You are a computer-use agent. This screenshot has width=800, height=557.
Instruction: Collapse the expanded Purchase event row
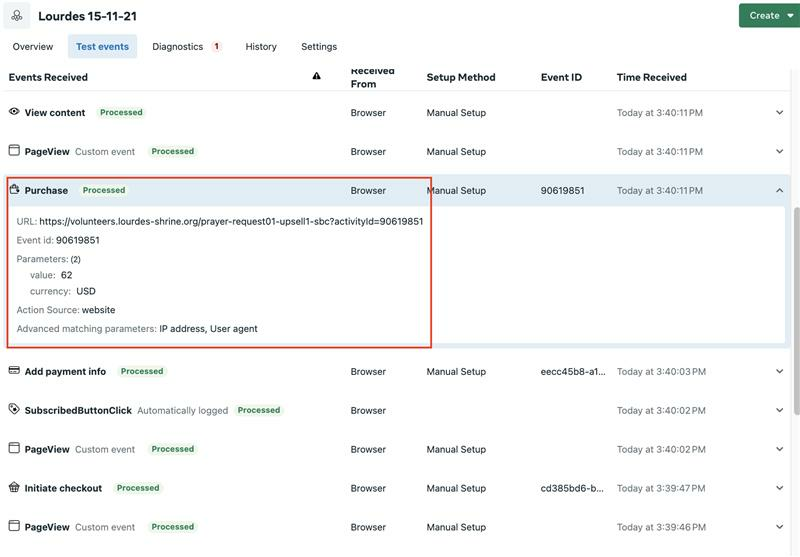(779, 190)
